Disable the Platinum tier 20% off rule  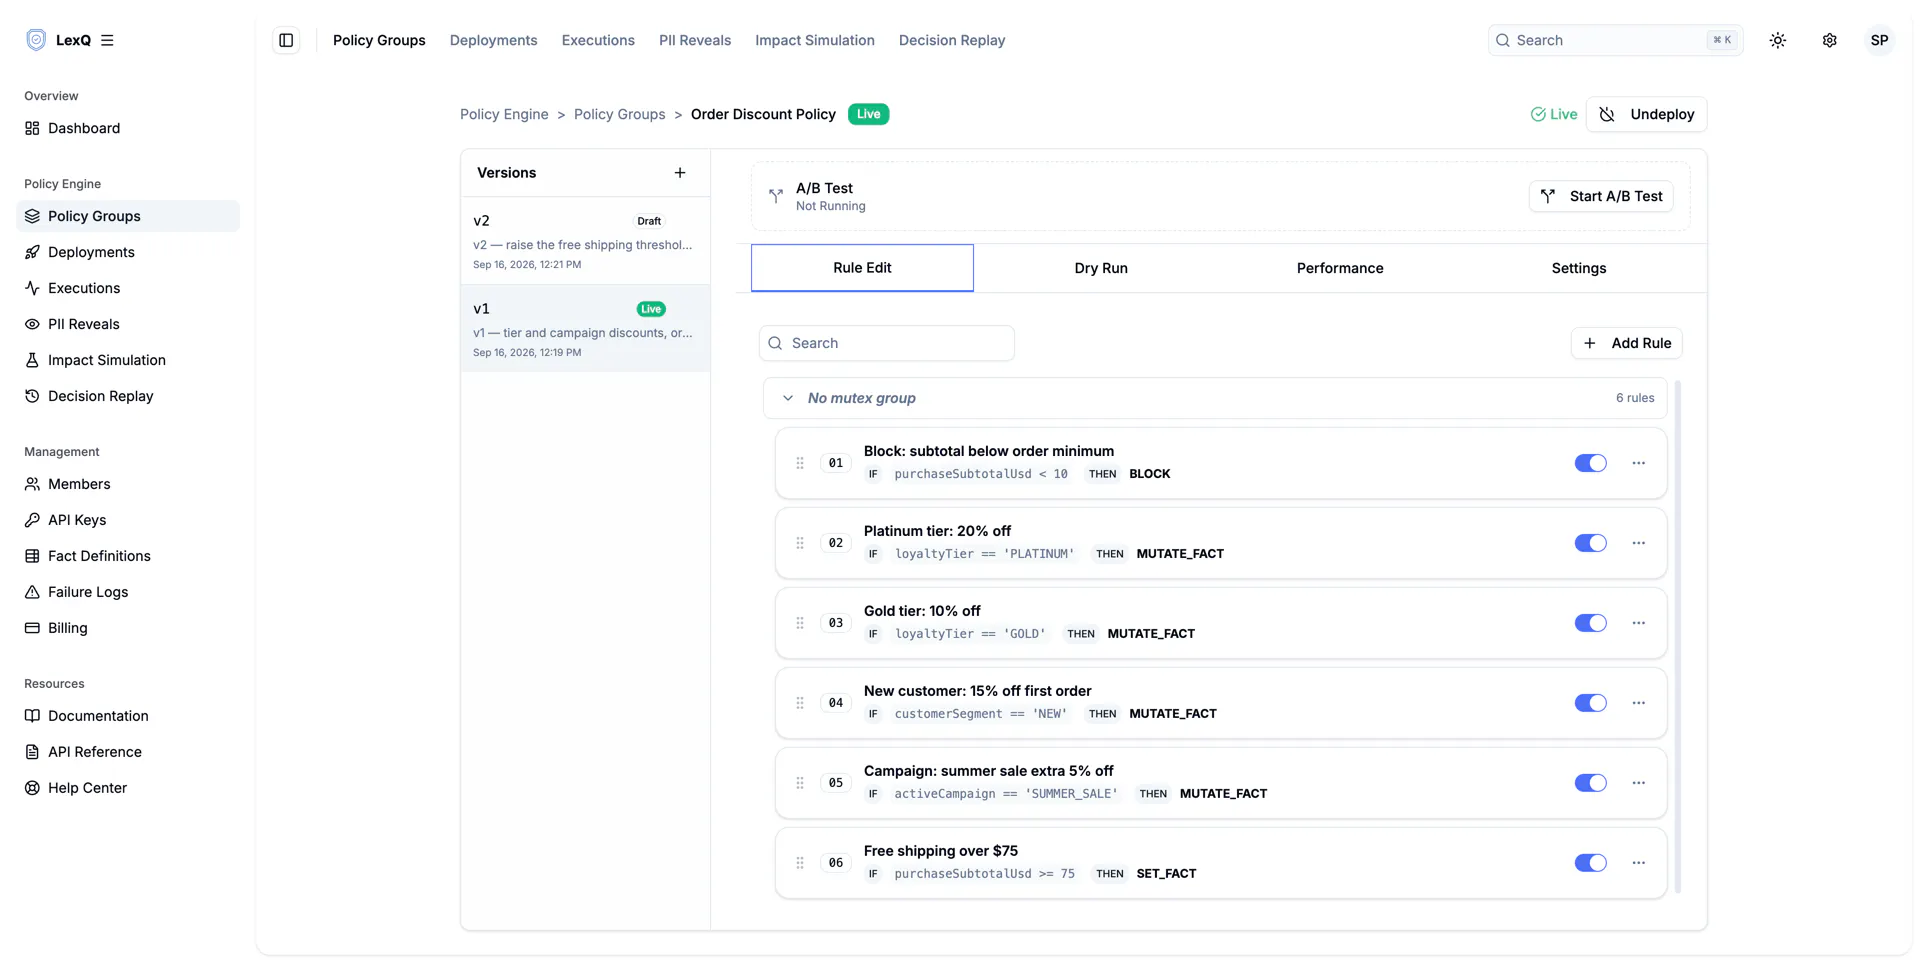coord(1590,543)
